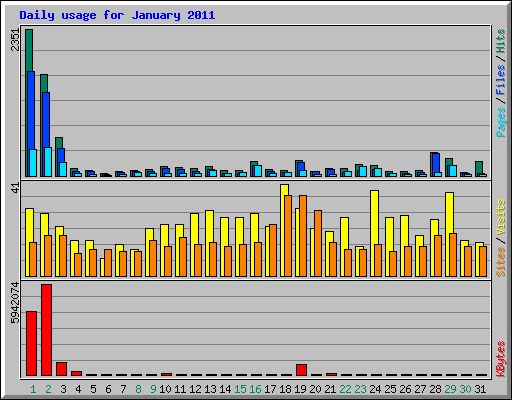Select the blue Files bar for day 28
The height and width of the screenshot is (400, 512).
point(436,162)
